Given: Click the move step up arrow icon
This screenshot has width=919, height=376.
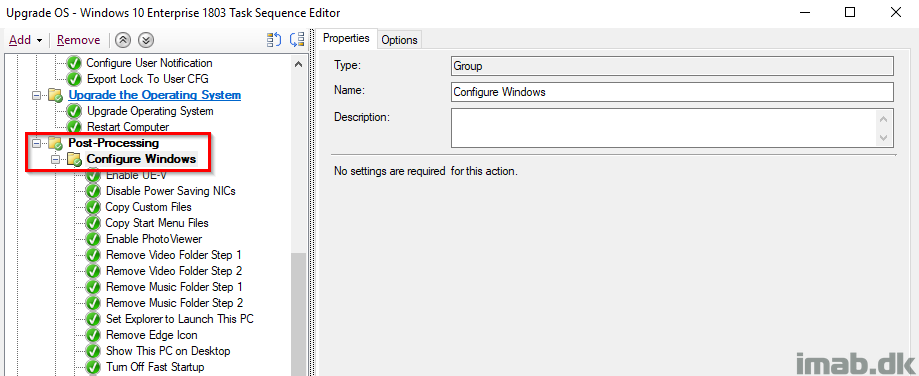Looking at the screenshot, I should pyautogui.click(x=122, y=40).
